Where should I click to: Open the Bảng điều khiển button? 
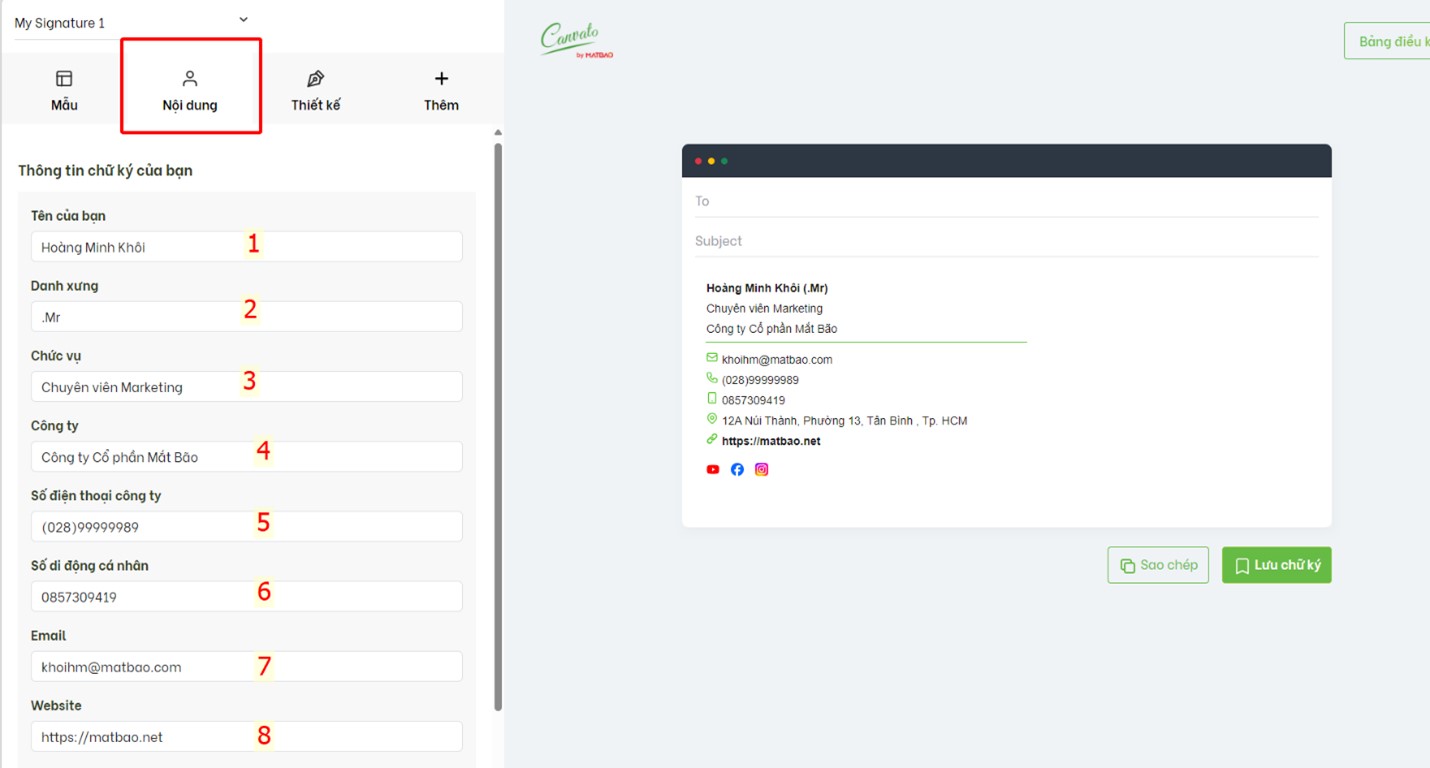[x=1388, y=41]
